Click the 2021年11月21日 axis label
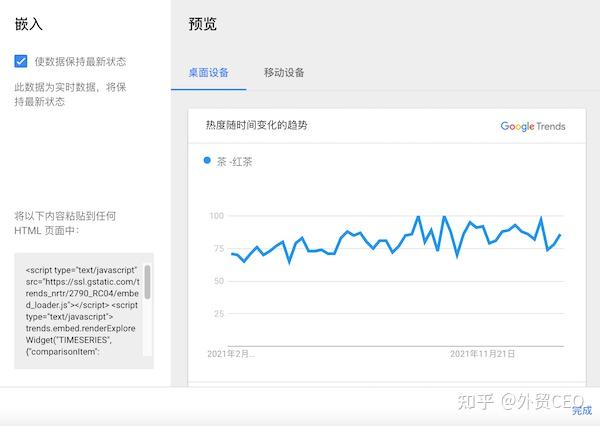Image resolution: width=600 pixels, height=426 pixels. pyautogui.click(x=482, y=354)
